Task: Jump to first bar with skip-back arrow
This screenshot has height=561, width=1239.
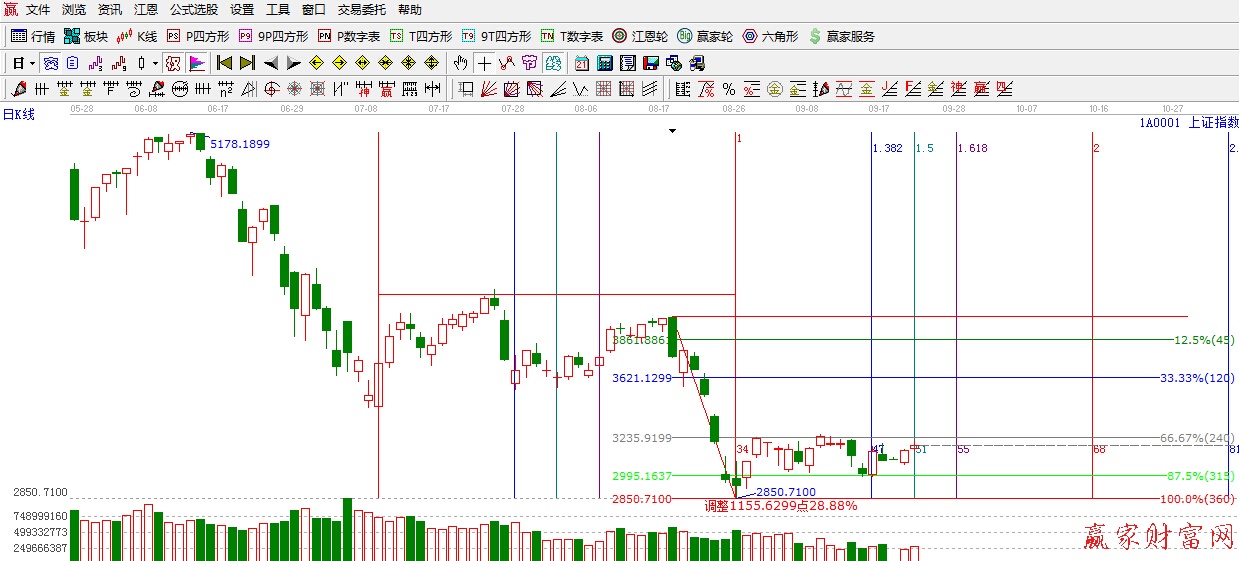Action: tap(224, 63)
